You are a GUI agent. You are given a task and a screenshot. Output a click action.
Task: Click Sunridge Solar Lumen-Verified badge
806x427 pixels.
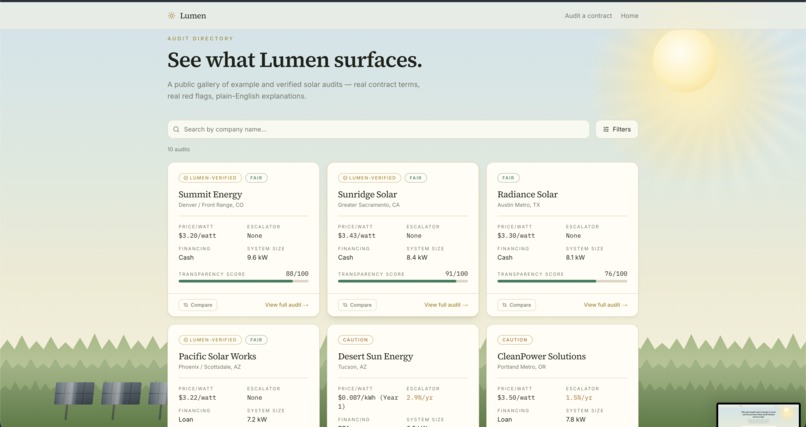[x=369, y=178]
